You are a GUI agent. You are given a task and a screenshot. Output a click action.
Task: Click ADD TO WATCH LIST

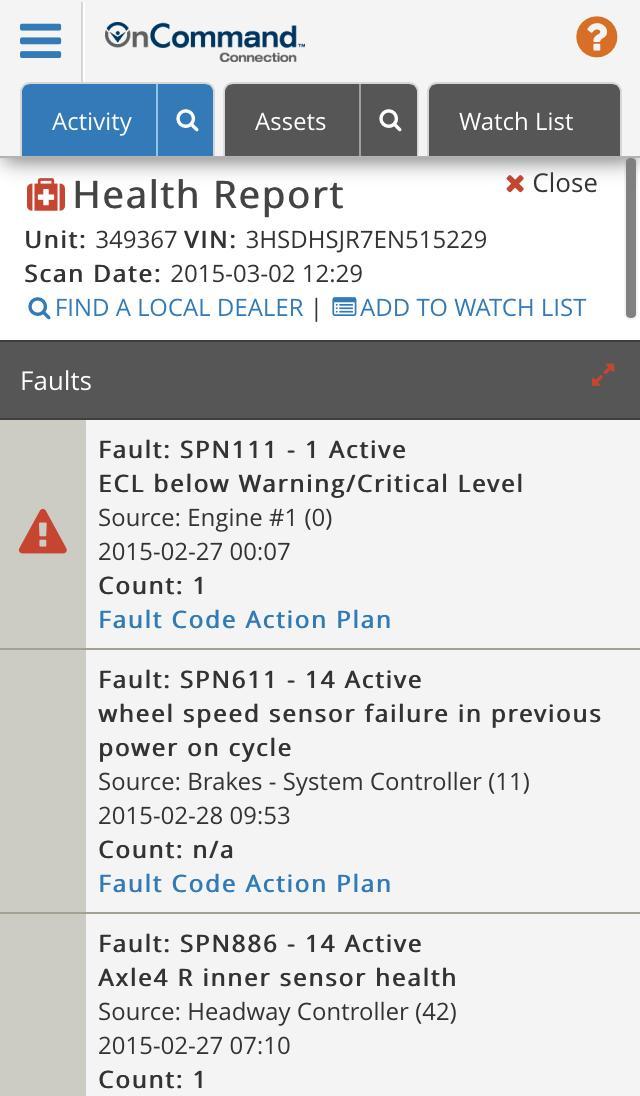(472, 307)
